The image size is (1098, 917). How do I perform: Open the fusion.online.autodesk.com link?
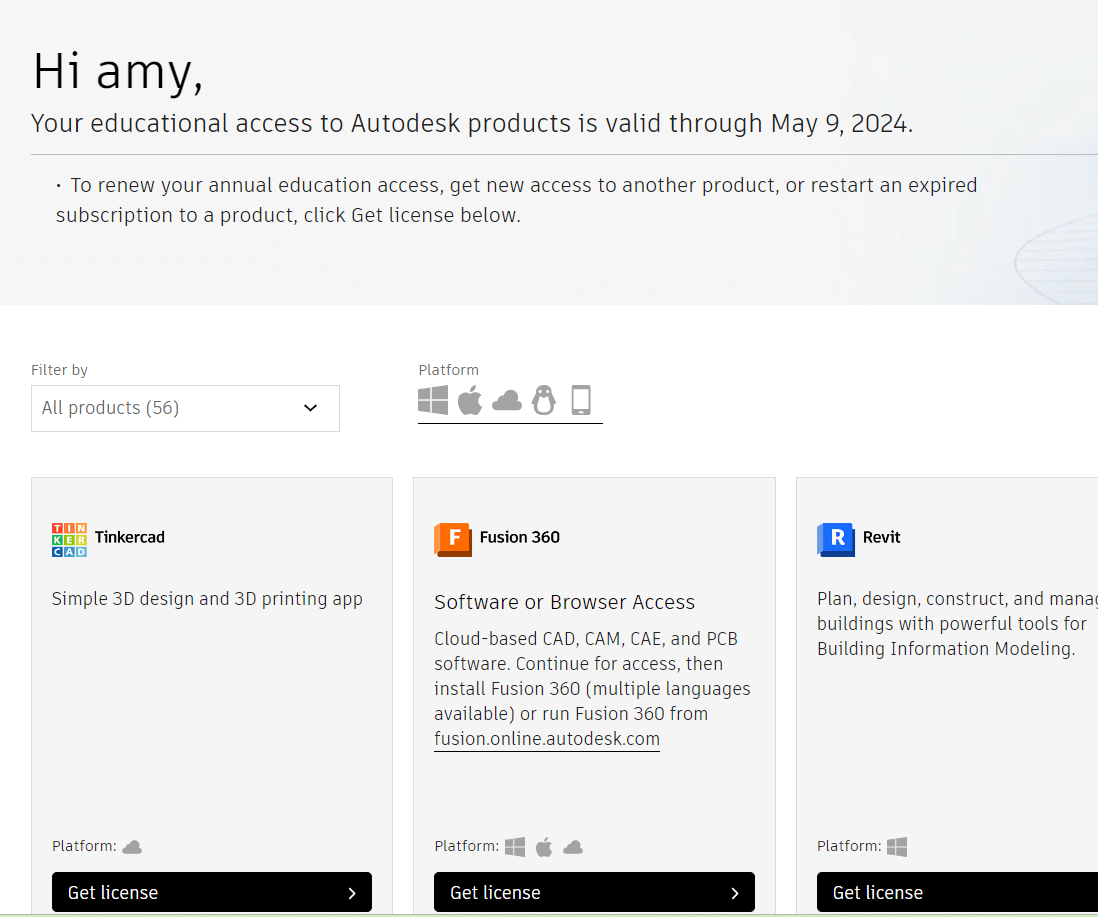click(547, 739)
